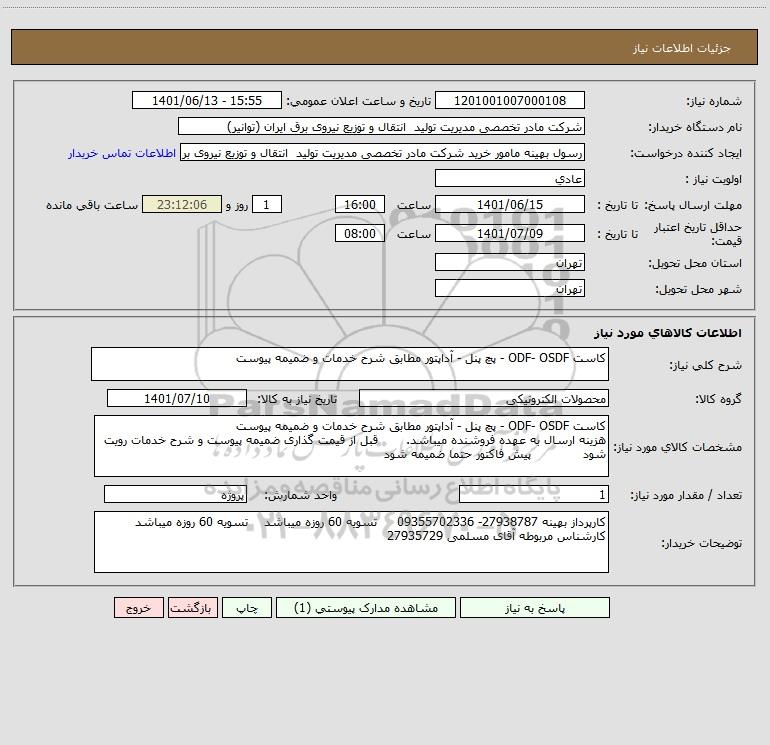The height and width of the screenshot is (745, 770).
Task: Click the validity time field 08:00
Action: click(359, 233)
